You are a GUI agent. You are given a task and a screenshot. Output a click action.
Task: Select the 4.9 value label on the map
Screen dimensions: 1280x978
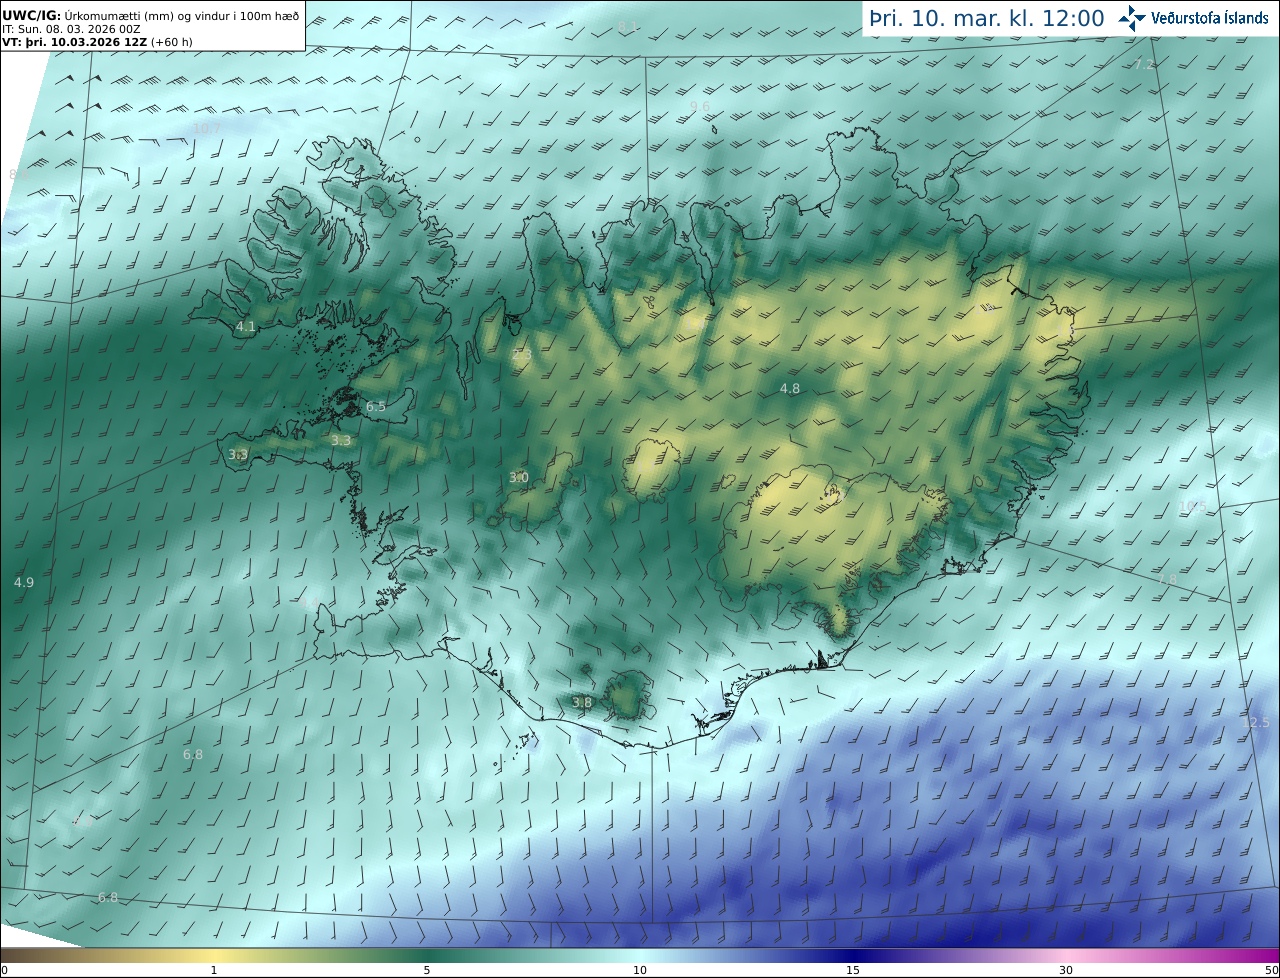[24, 581]
